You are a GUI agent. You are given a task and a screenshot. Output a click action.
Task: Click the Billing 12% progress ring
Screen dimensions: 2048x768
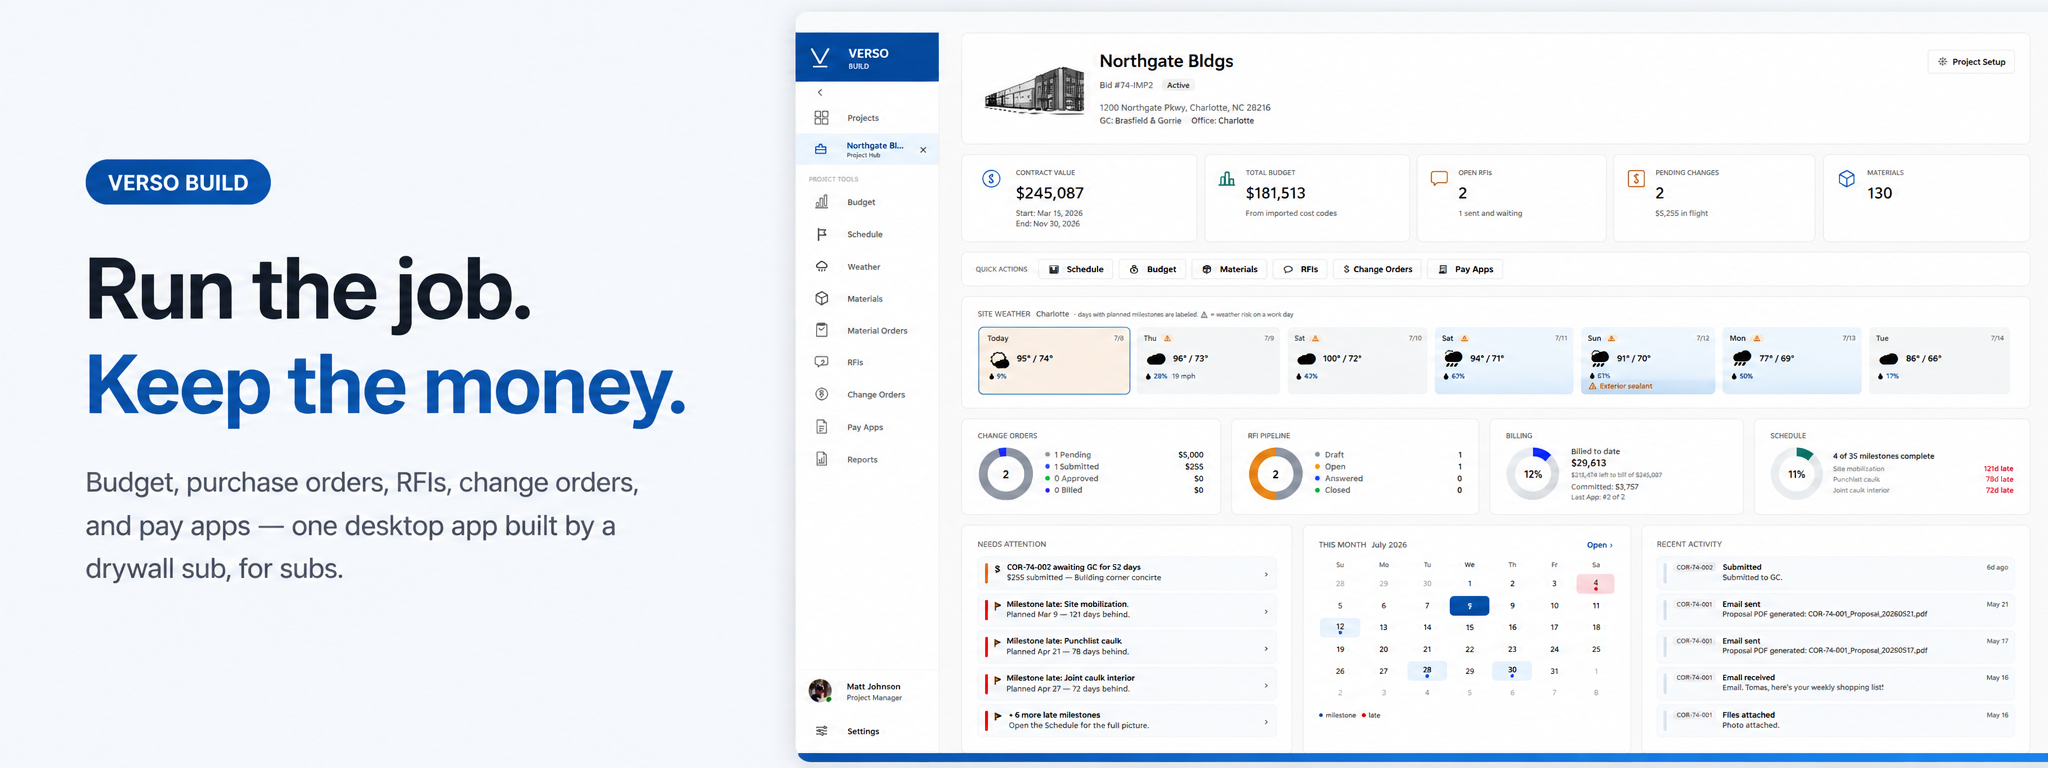pyautogui.click(x=1533, y=474)
